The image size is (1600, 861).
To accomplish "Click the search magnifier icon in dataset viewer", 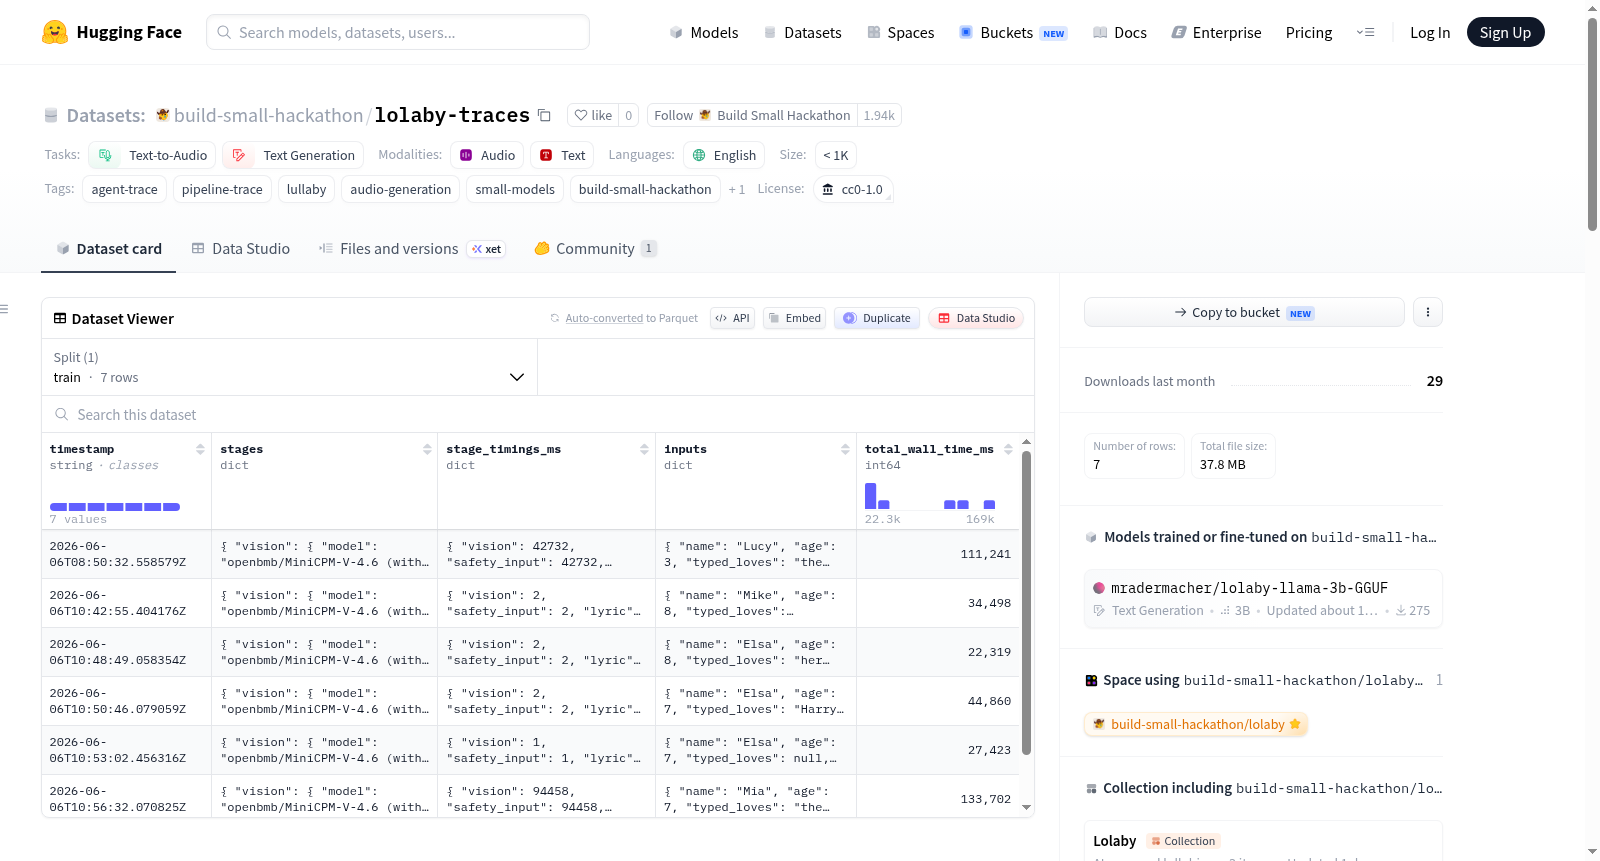I will point(62,414).
